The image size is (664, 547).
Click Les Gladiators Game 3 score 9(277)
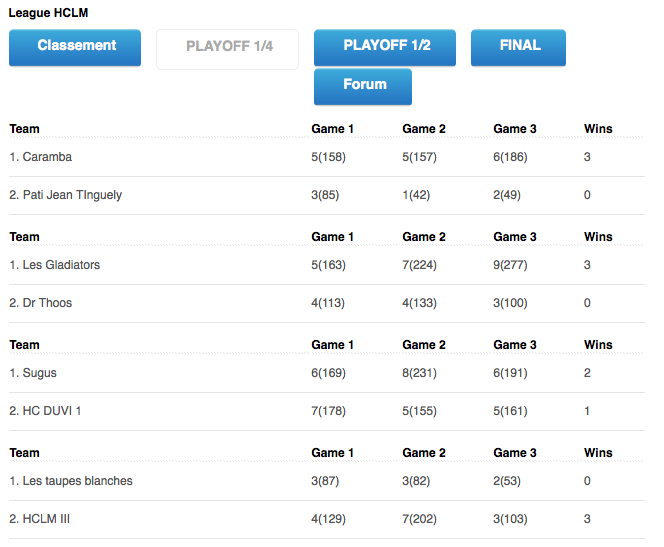[x=510, y=265]
